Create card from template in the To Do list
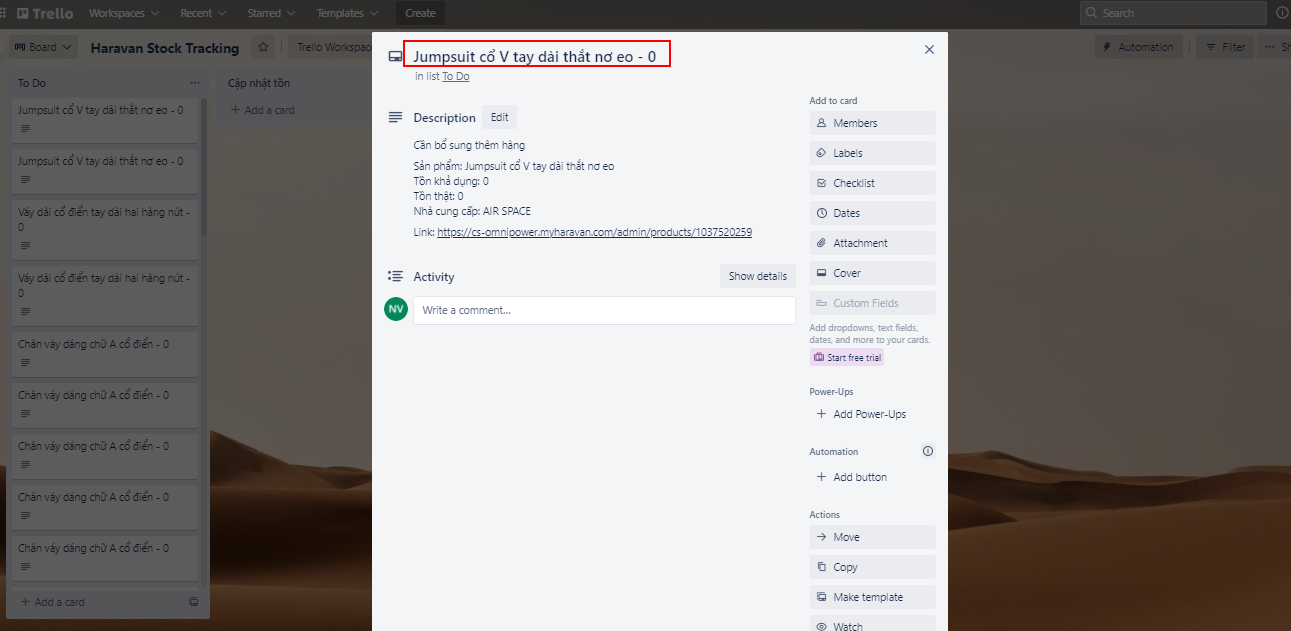 193,602
